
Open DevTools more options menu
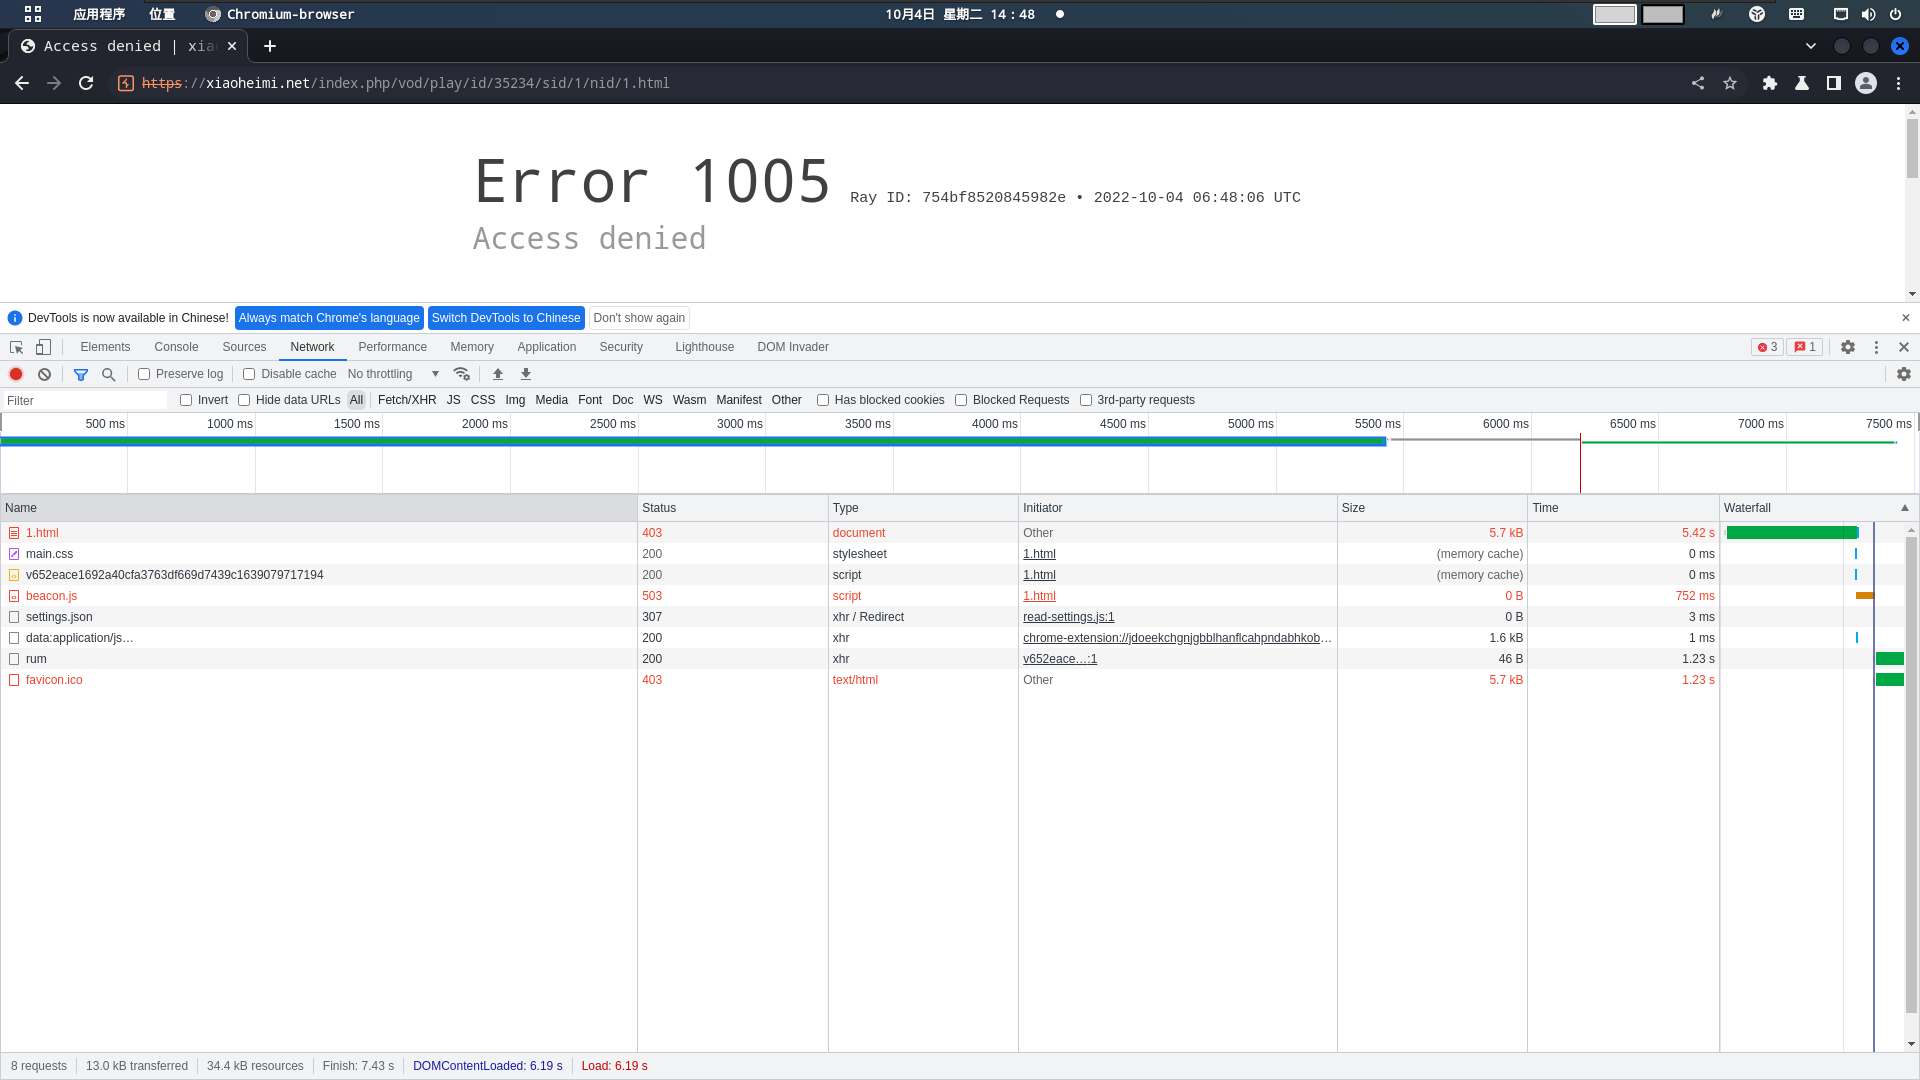click(1876, 347)
